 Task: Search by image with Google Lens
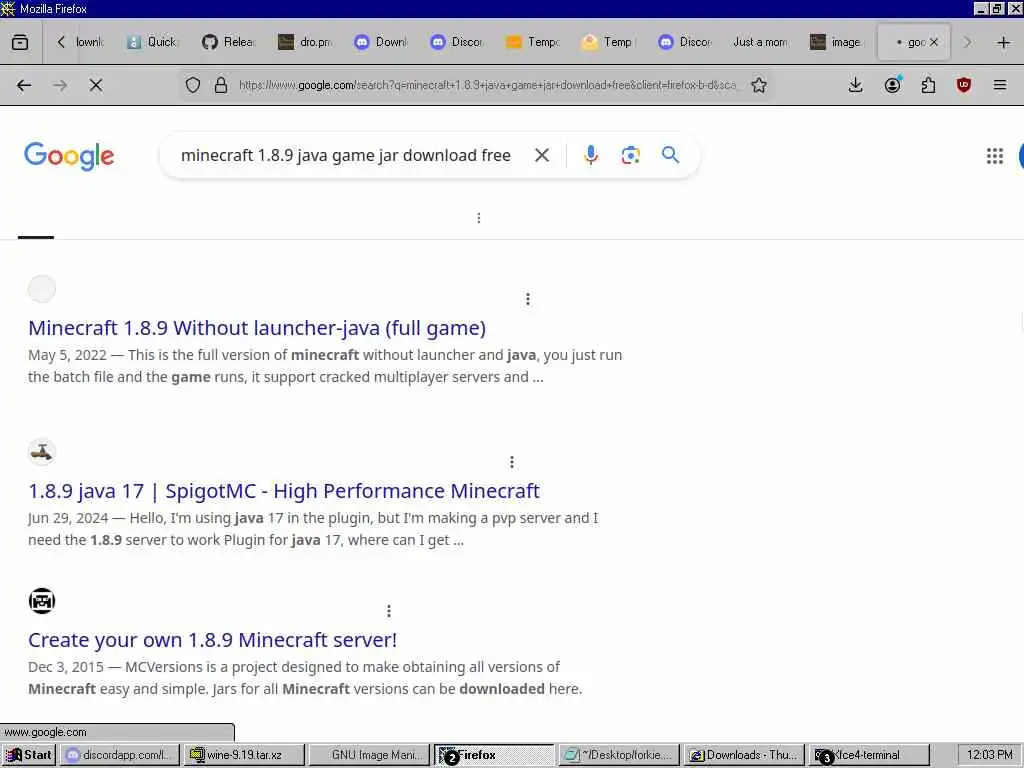[x=631, y=155]
